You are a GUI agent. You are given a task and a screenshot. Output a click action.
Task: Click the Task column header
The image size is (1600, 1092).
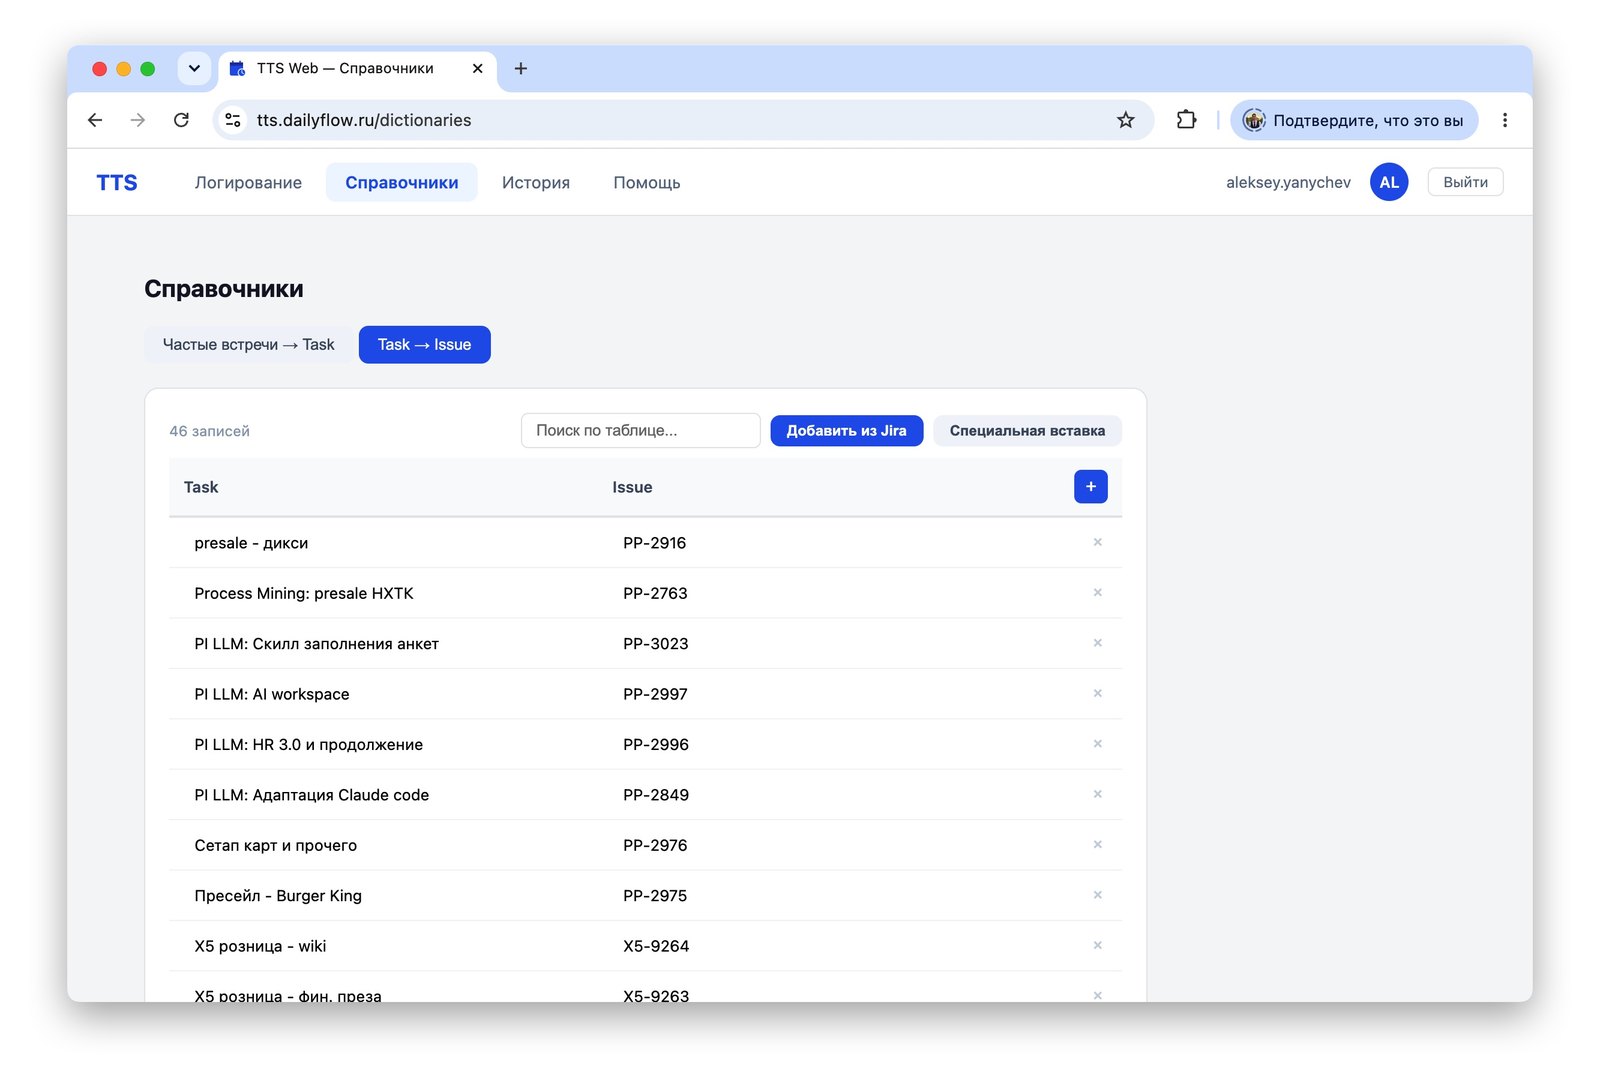click(x=201, y=487)
